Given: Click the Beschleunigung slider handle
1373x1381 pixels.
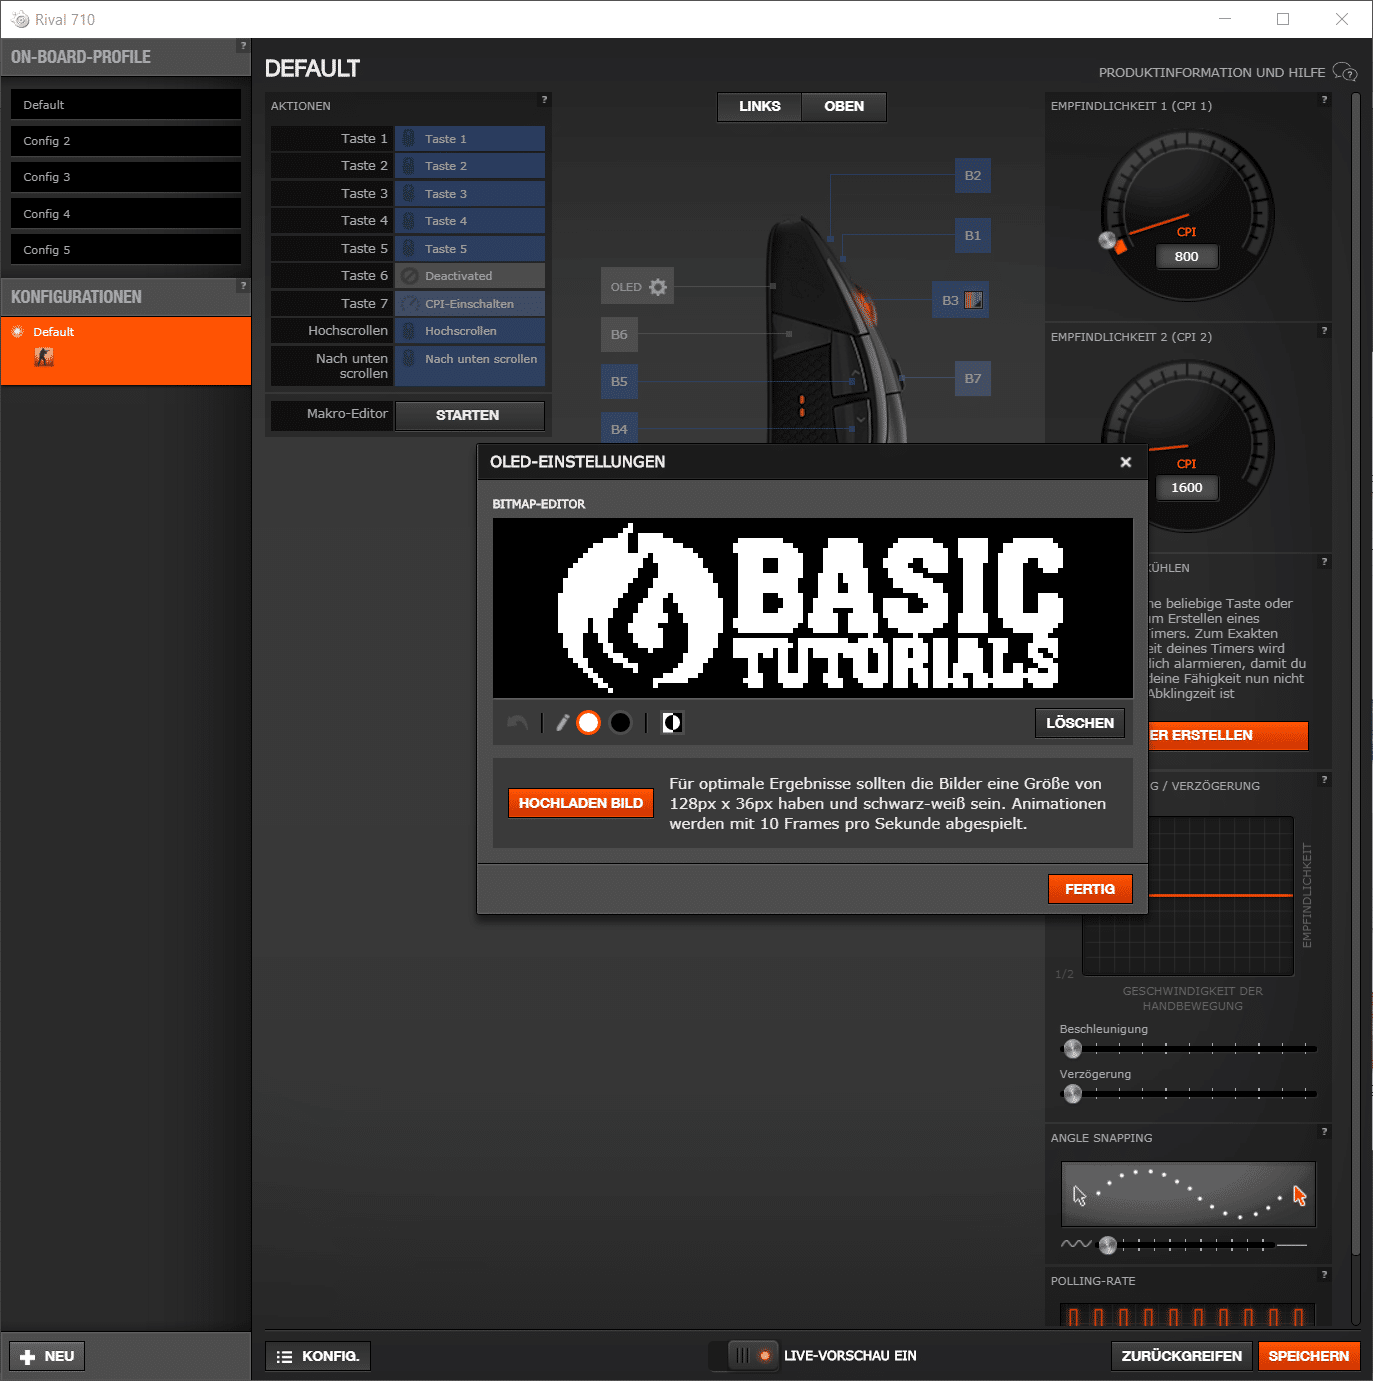Looking at the screenshot, I should pos(1073,1049).
